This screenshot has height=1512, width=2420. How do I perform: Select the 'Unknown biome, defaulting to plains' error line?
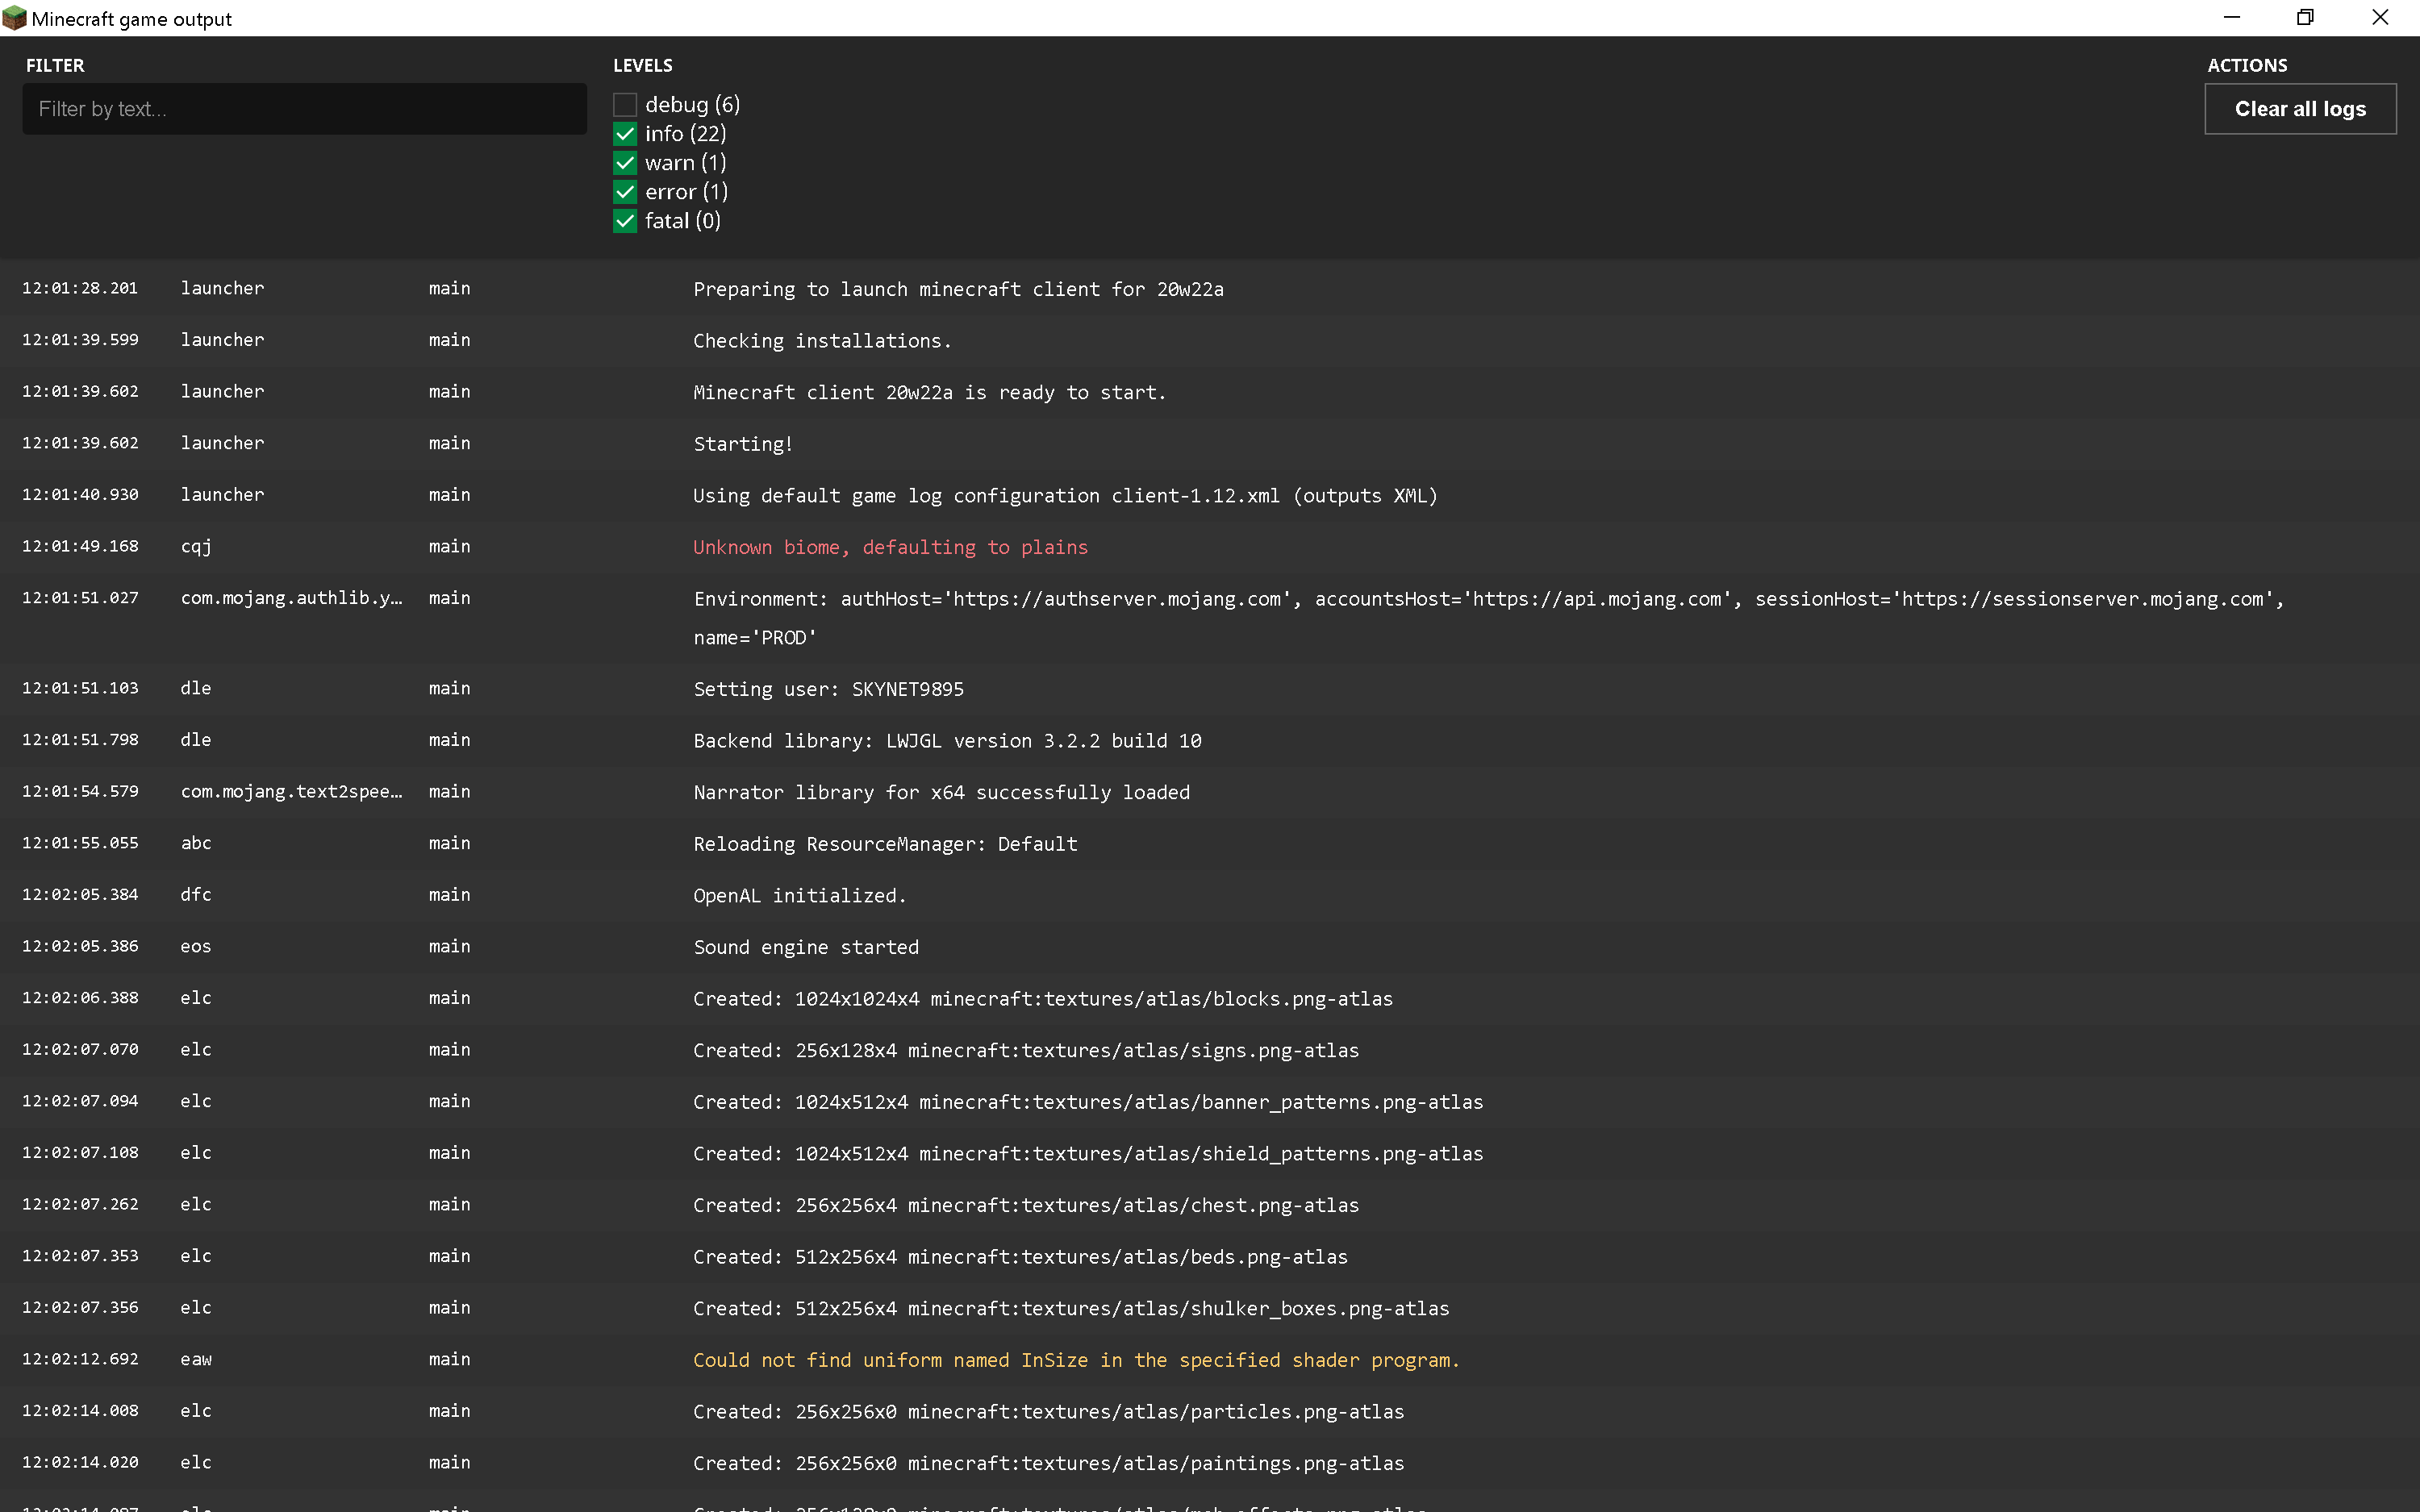click(890, 547)
